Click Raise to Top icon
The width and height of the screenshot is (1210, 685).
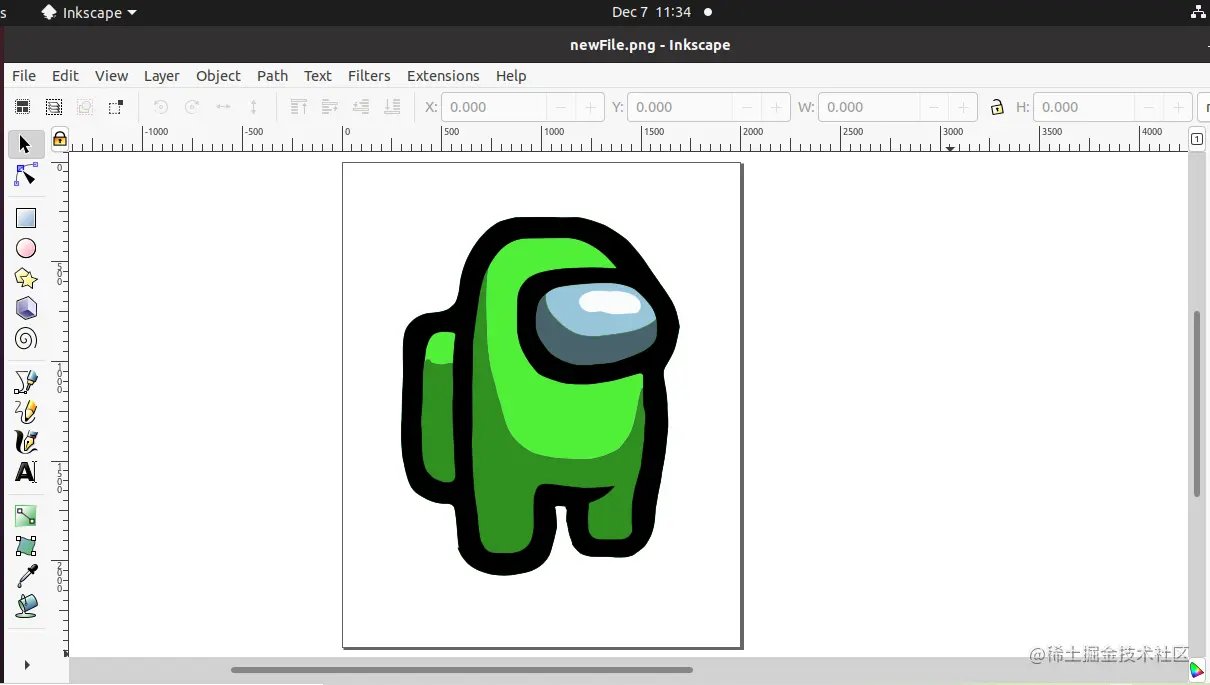pos(298,107)
